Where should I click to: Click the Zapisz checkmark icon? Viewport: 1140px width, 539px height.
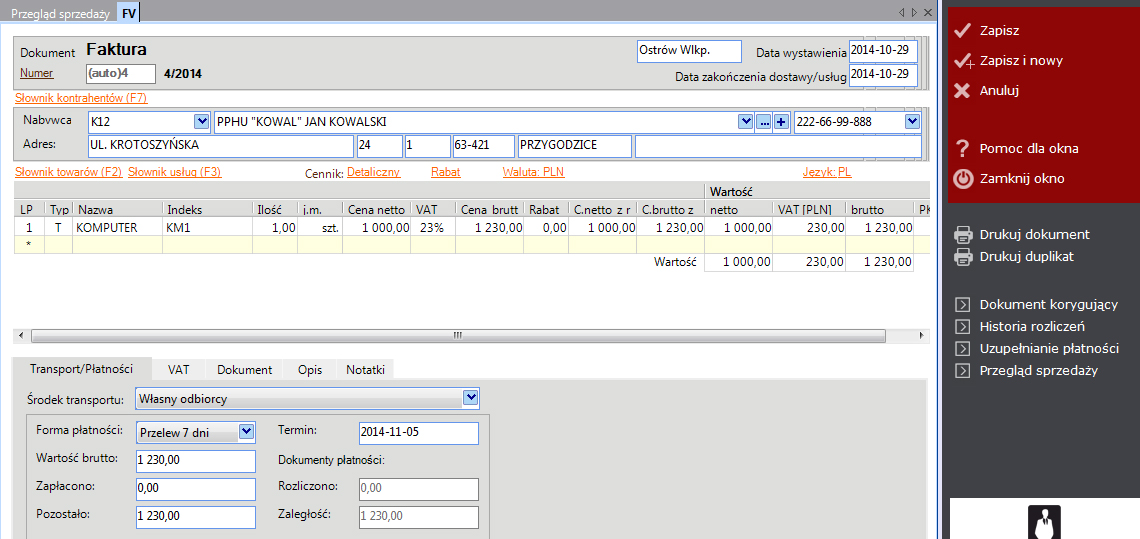pos(963,31)
